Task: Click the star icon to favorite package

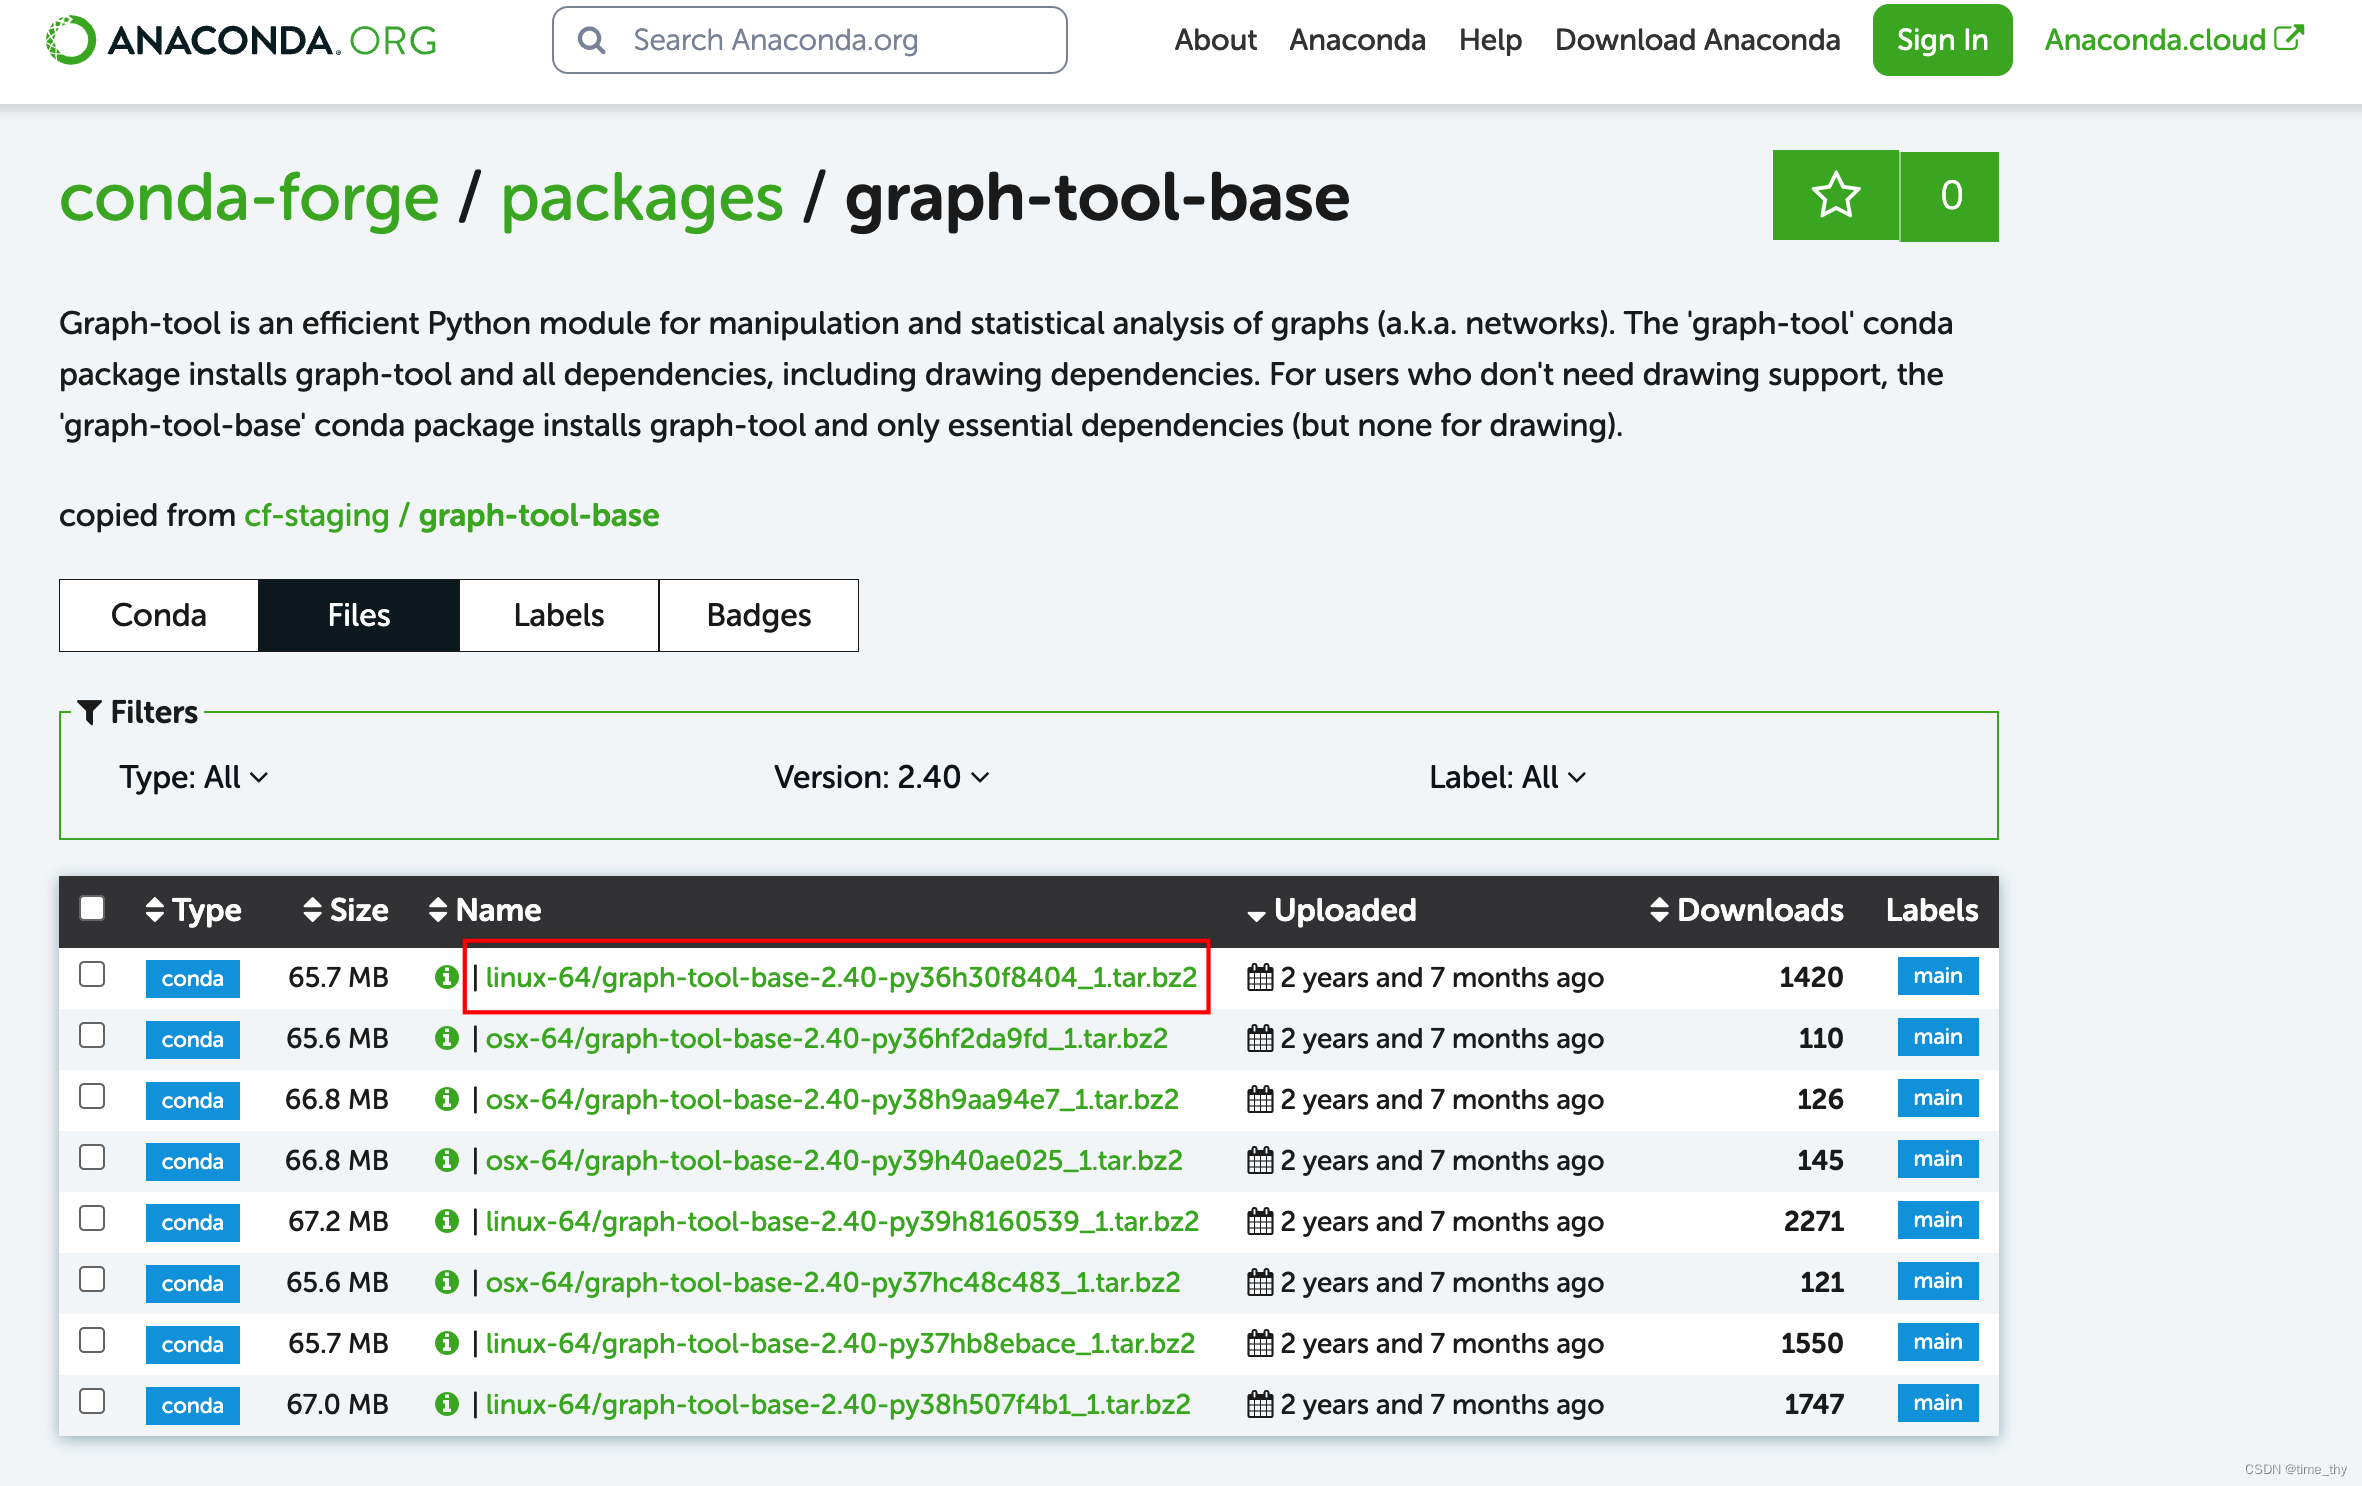Action: tap(1838, 195)
